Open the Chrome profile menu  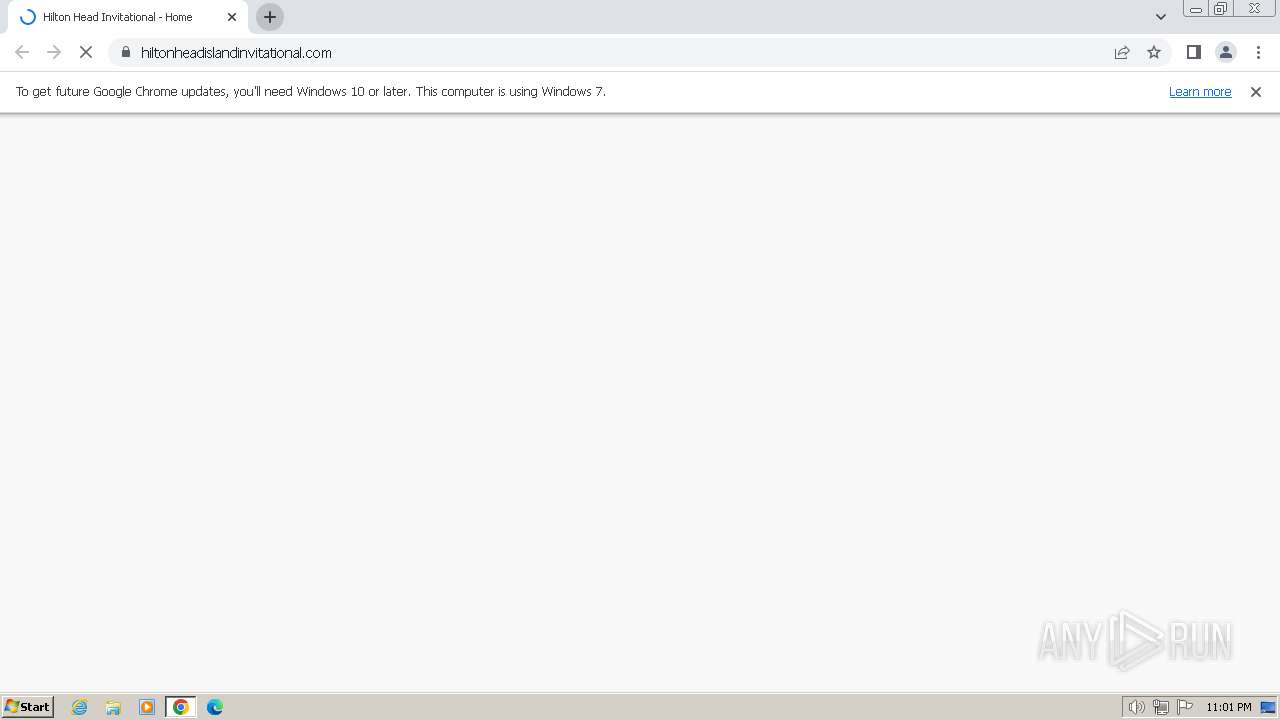pos(1226,52)
